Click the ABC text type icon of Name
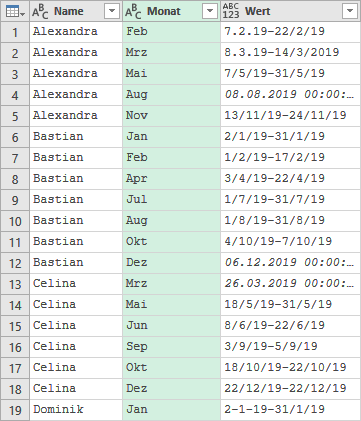Viewport: 361px width, 421px height. pos(40,12)
